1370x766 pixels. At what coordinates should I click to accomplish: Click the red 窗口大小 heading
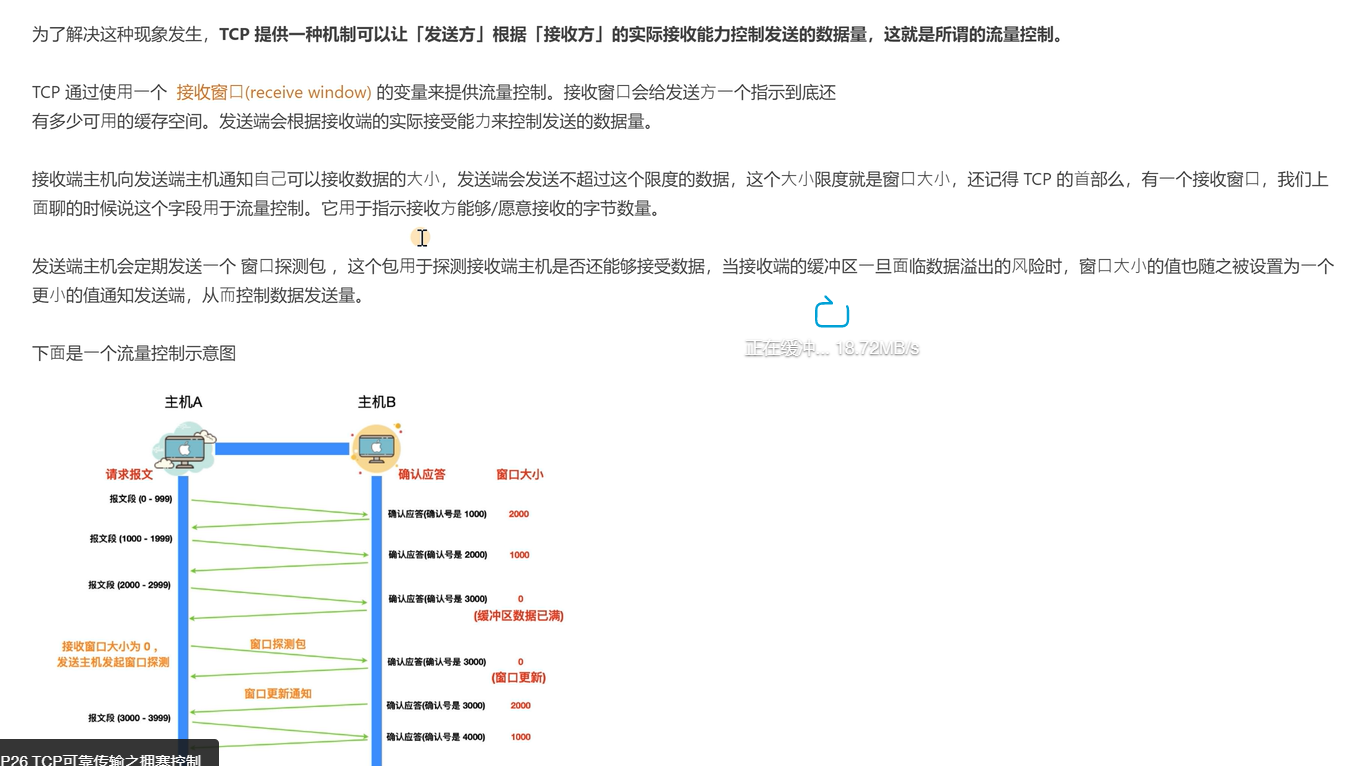(520, 474)
